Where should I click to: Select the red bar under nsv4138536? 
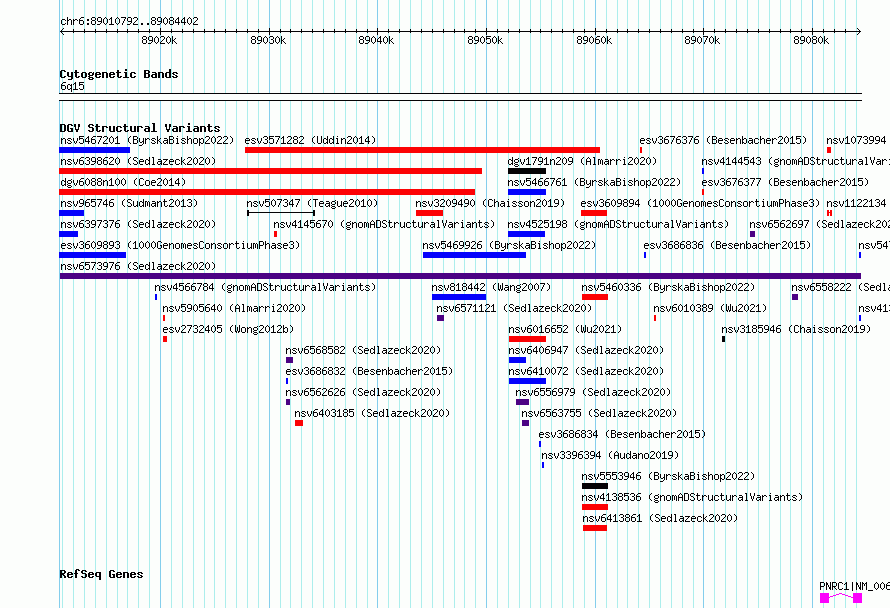click(595, 507)
